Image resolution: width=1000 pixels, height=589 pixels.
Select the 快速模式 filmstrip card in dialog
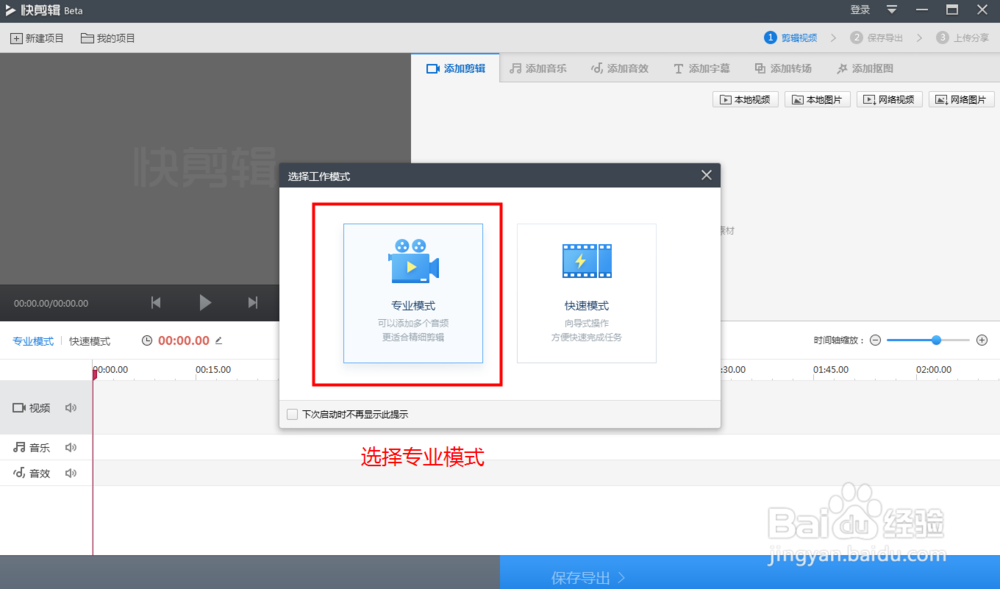click(586, 293)
